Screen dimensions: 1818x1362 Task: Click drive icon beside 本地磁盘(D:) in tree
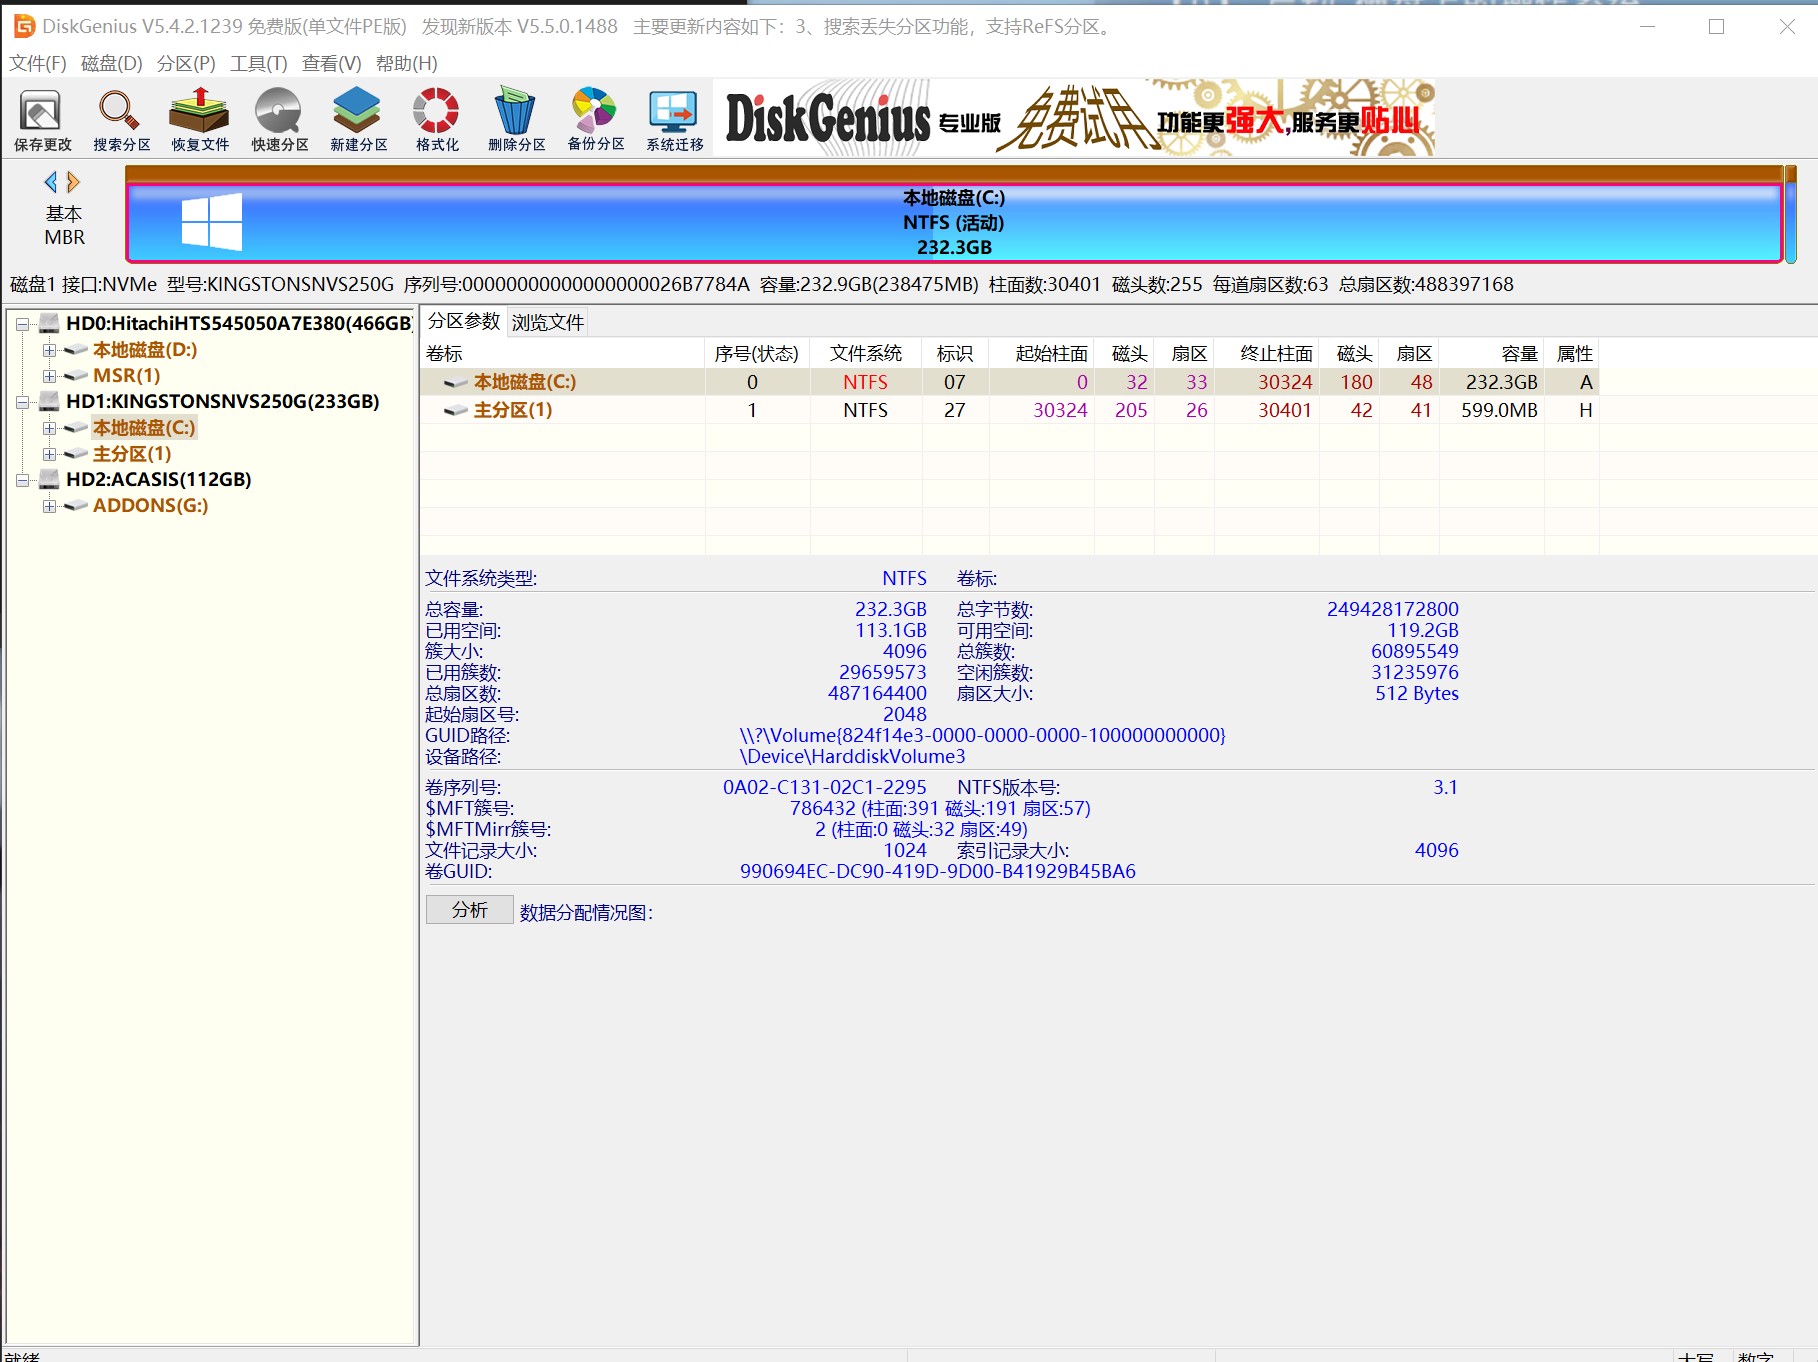coord(76,350)
